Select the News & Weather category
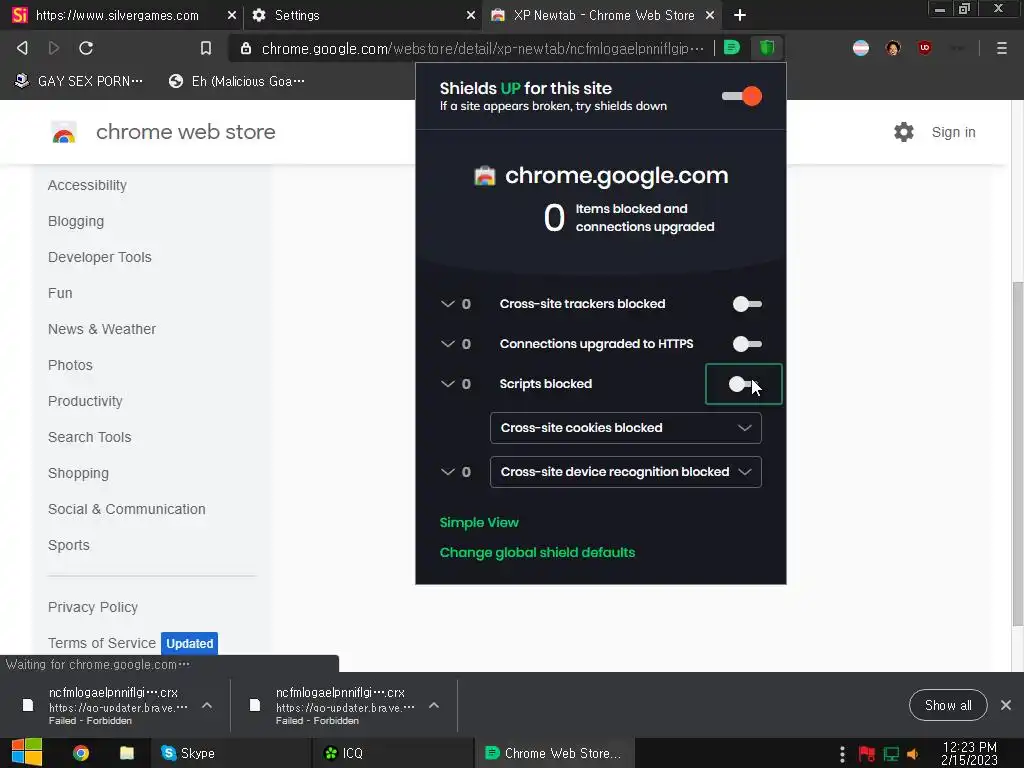This screenshot has height=768, width=1024. (x=102, y=329)
